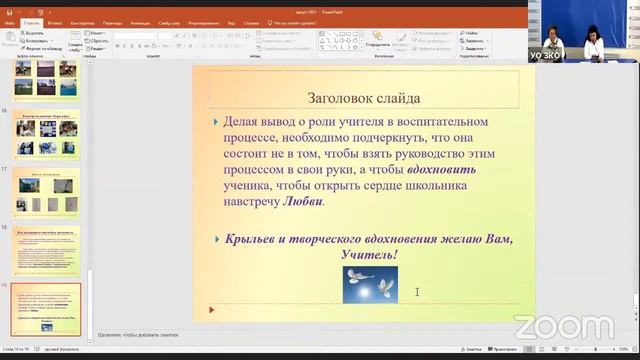Switch to slide sorter view icon
Image resolution: width=640 pixels, height=360 pixels.
542,349
